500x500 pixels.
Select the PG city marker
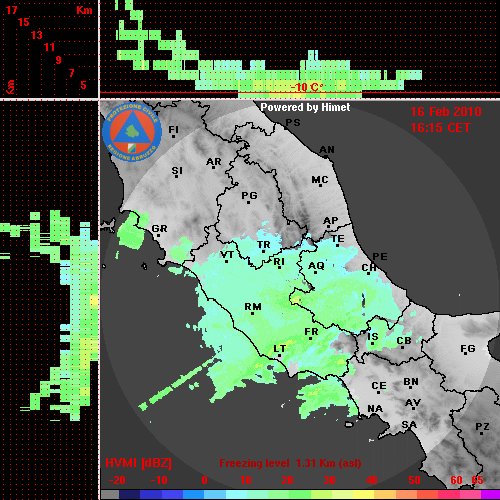249,197
